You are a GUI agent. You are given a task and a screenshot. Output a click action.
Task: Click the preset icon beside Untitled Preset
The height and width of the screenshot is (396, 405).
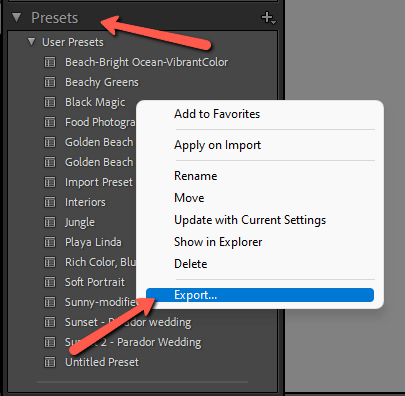coord(50,362)
